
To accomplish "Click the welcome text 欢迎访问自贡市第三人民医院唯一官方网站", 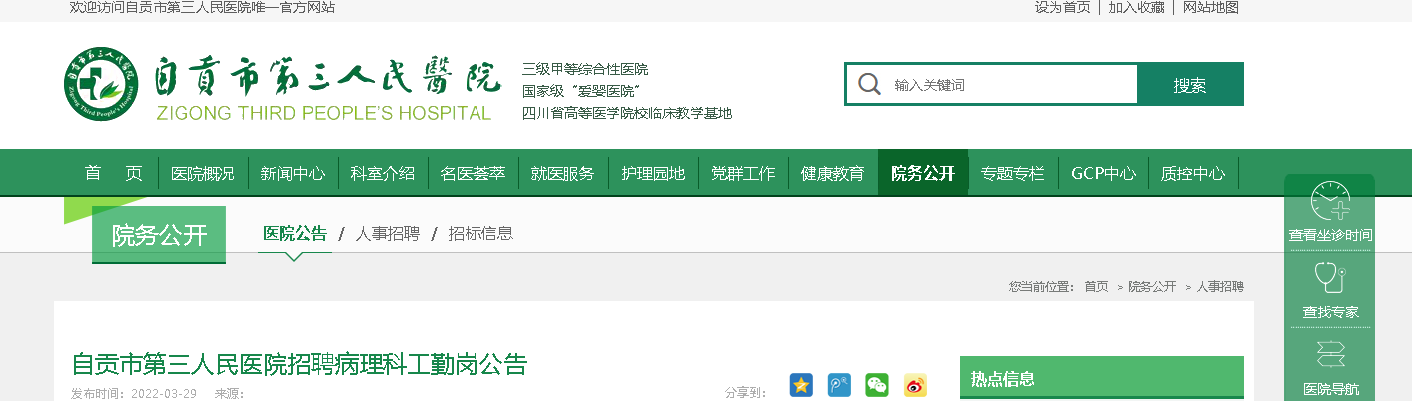I will tap(202, 7).
